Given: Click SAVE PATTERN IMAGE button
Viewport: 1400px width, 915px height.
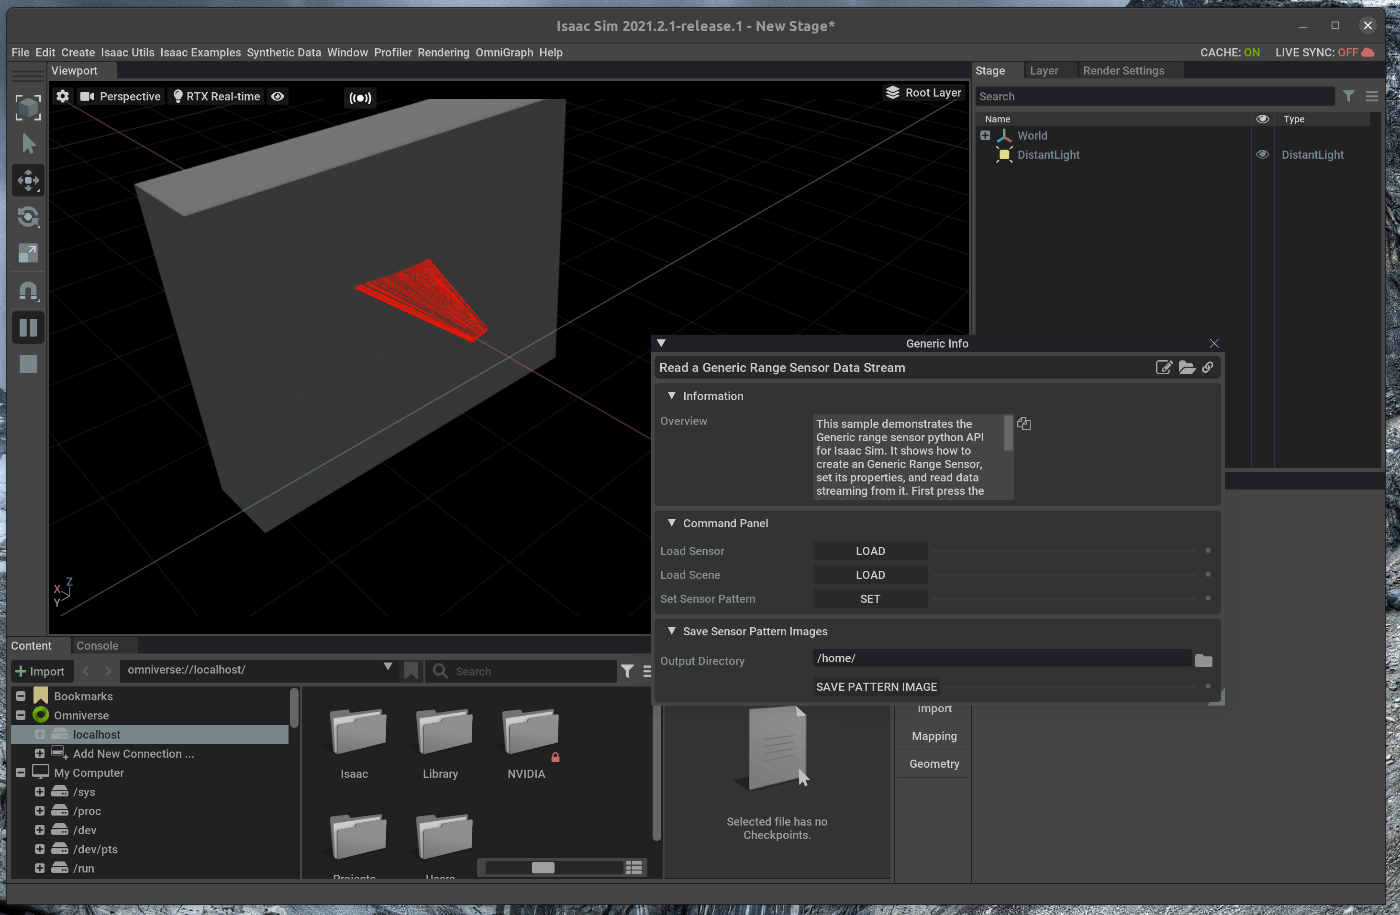Looking at the screenshot, I should click(x=877, y=687).
